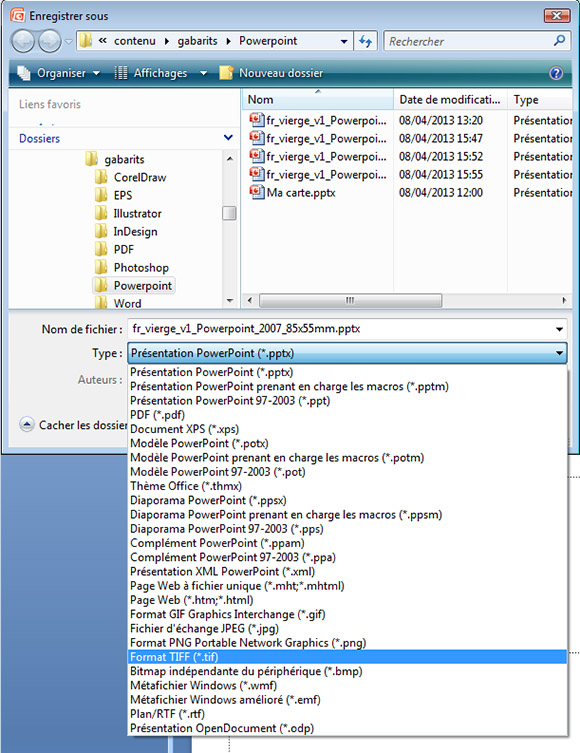Select the EPS folder

114,195
